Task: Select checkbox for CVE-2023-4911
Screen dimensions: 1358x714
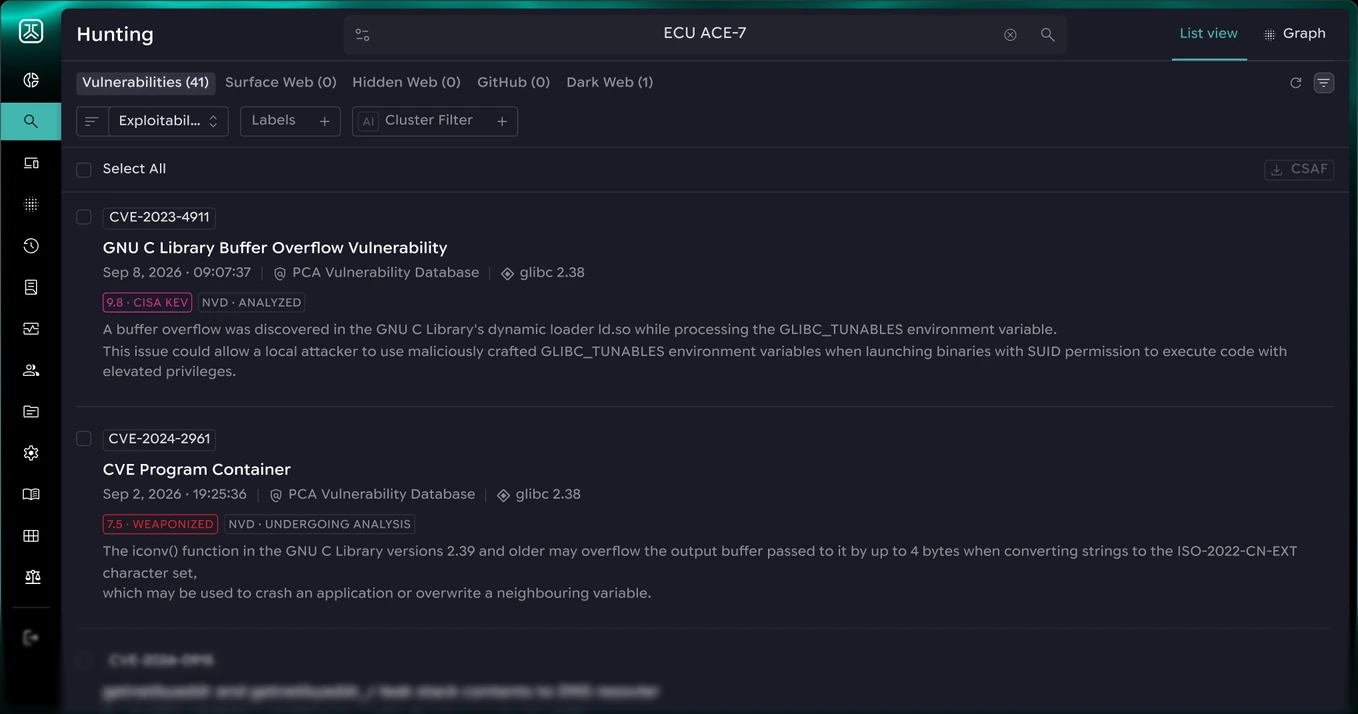Action: tap(84, 217)
